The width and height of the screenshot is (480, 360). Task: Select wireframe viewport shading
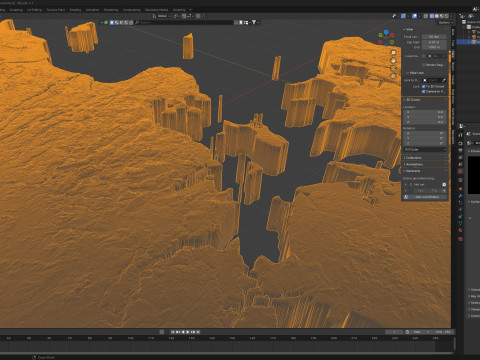pos(432,16)
